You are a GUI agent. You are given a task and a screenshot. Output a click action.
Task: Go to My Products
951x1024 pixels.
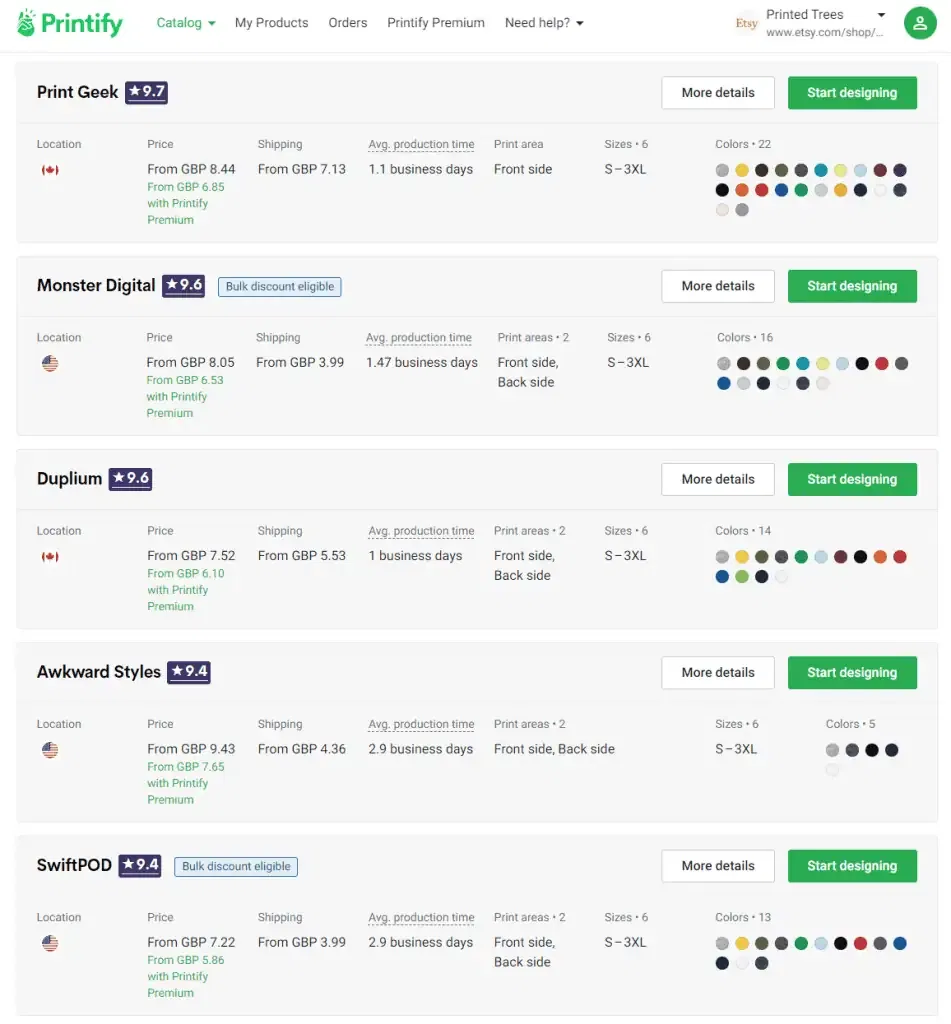tap(271, 23)
